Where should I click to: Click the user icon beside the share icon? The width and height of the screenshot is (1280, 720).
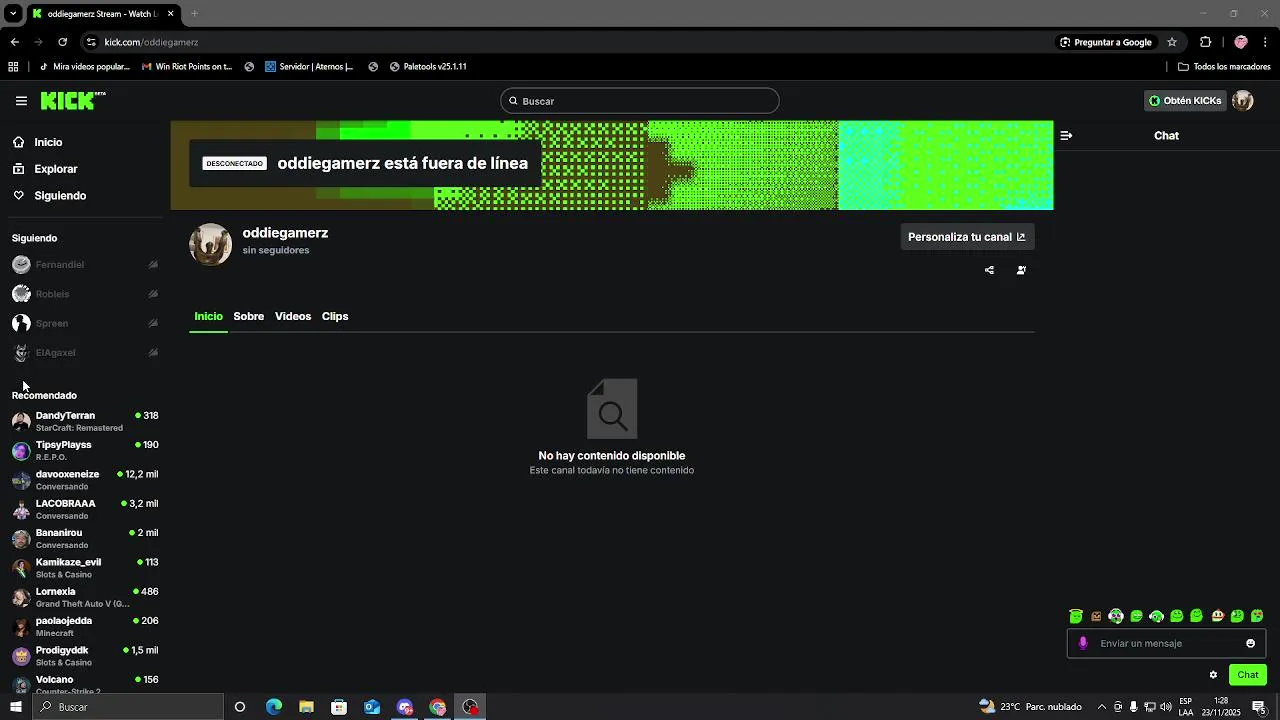tap(1021, 270)
